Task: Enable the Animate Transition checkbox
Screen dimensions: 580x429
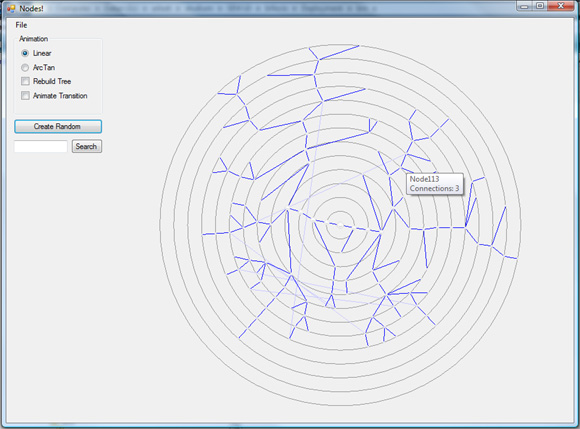Action: click(25, 95)
